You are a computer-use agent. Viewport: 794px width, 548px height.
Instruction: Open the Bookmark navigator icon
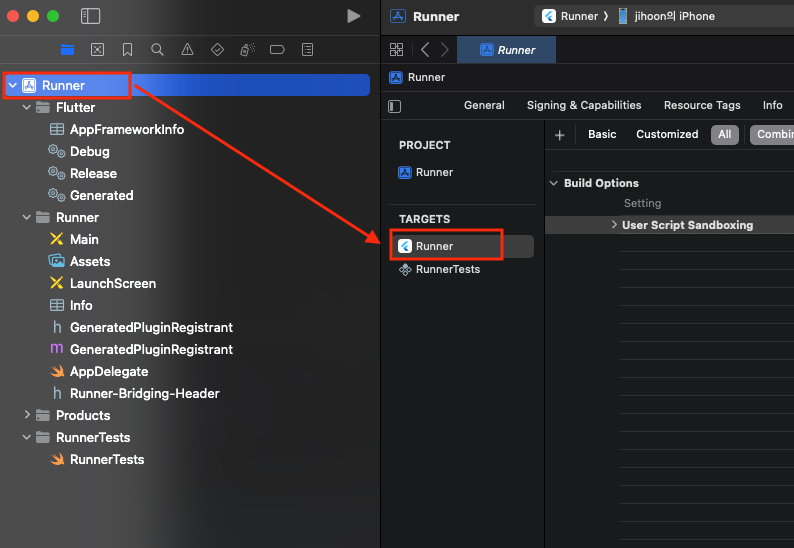(x=128, y=50)
